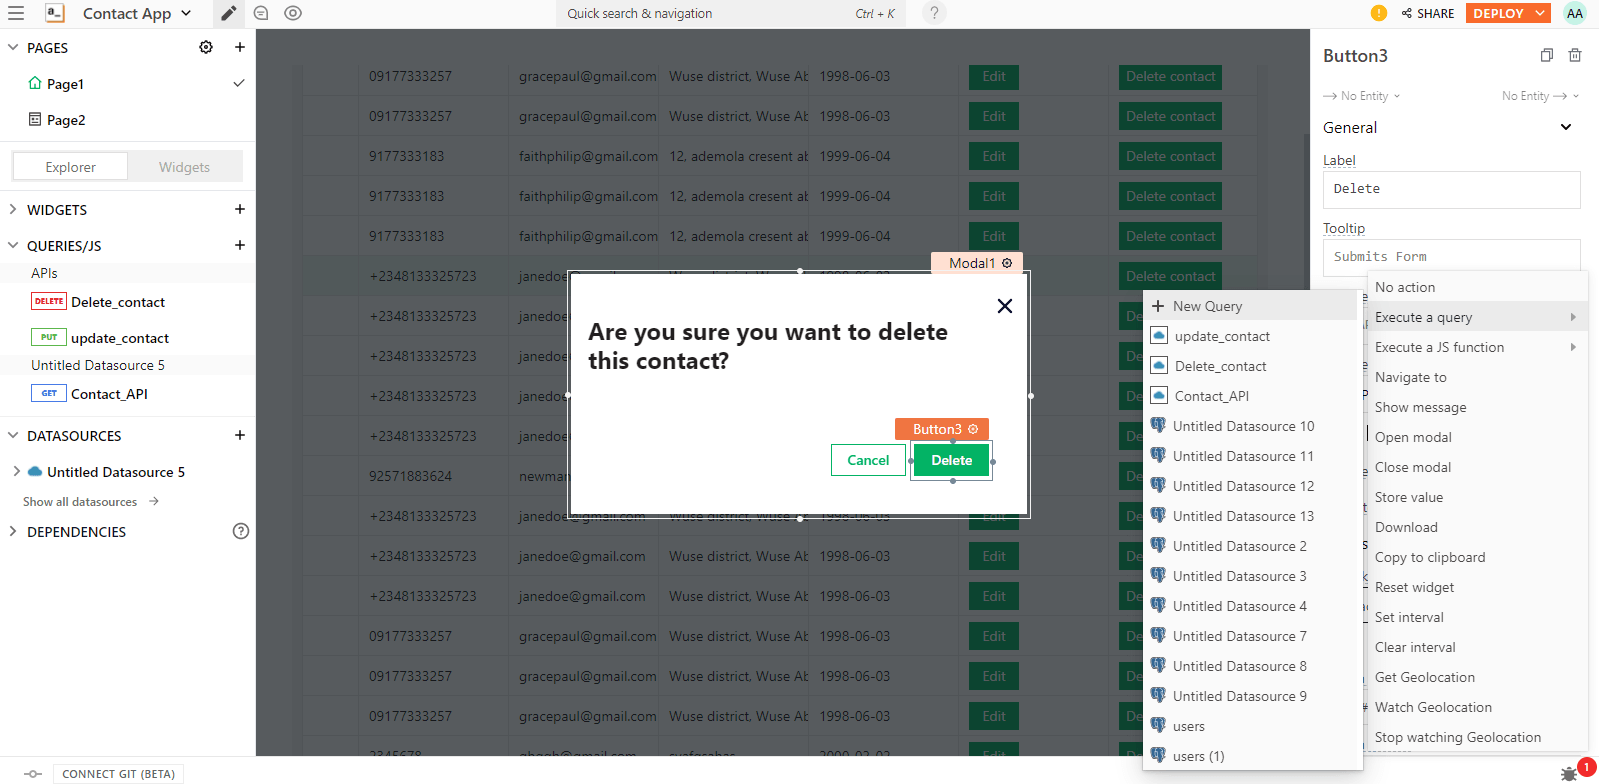Add a new datasource with plus icon
Image resolution: width=1599 pixels, height=784 pixels.
click(240, 435)
